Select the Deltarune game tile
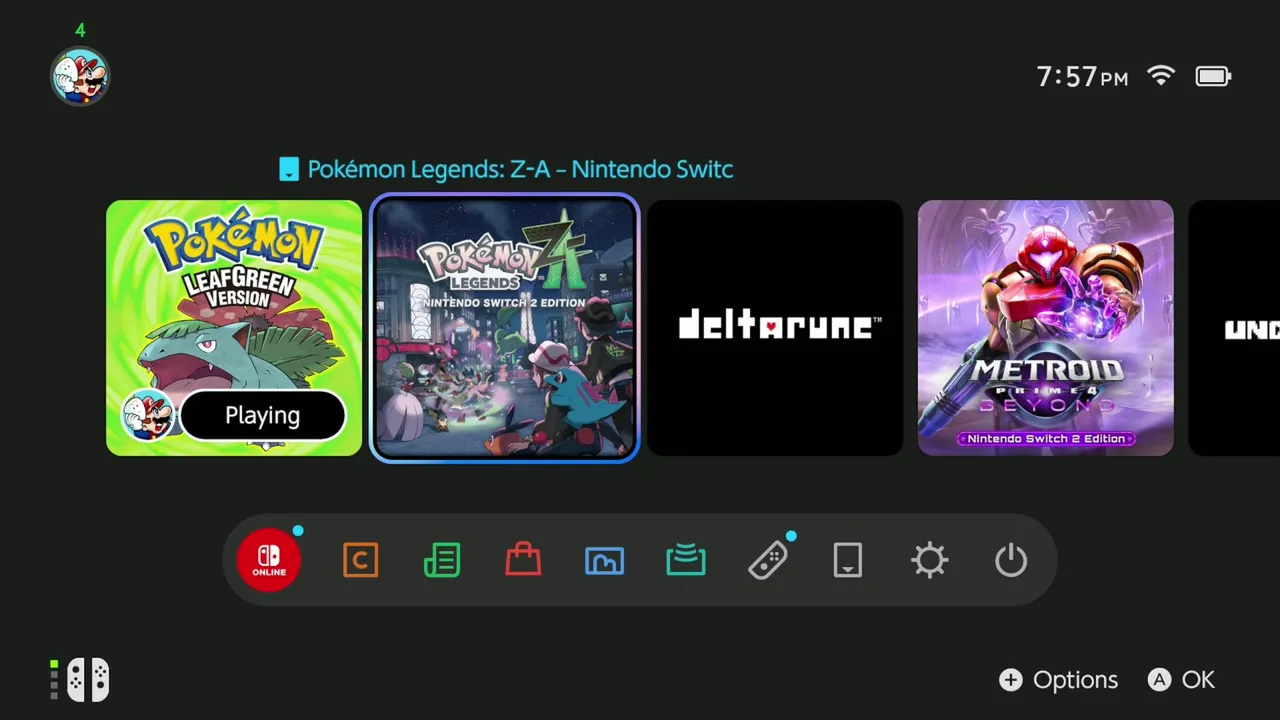This screenshot has width=1280, height=720. [775, 328]
